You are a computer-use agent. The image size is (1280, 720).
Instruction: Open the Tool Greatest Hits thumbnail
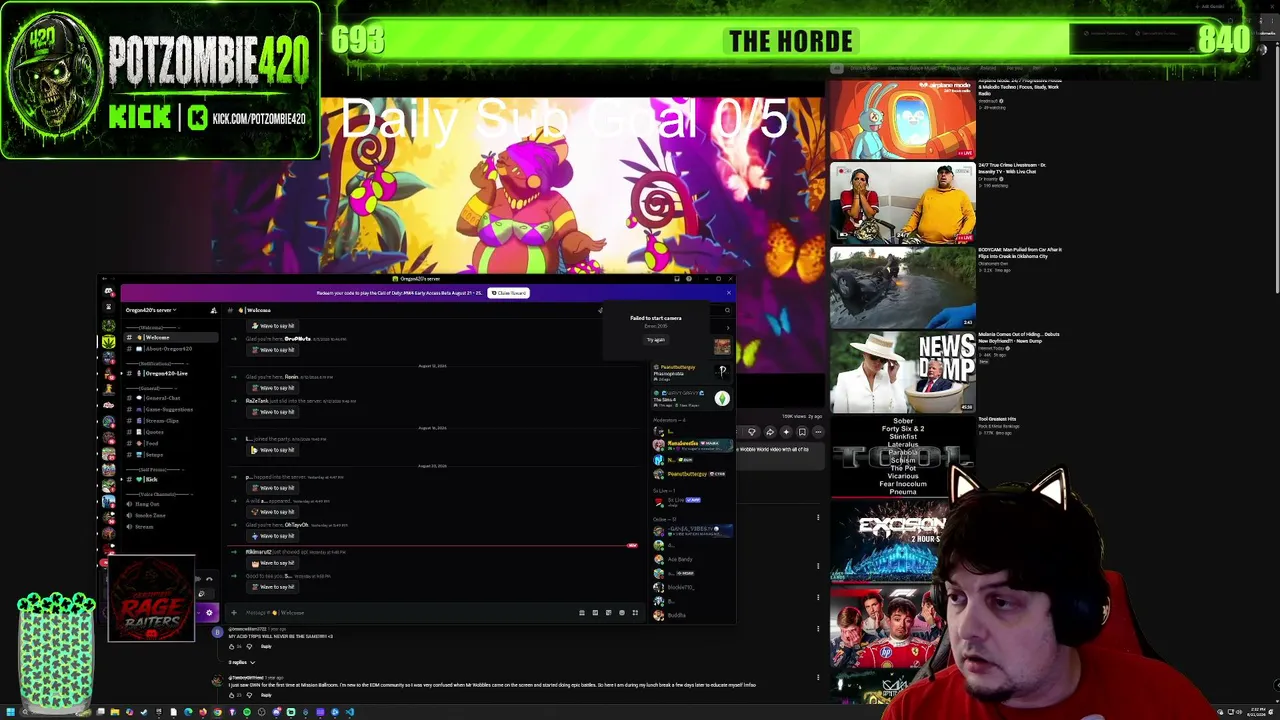(902, 457)
